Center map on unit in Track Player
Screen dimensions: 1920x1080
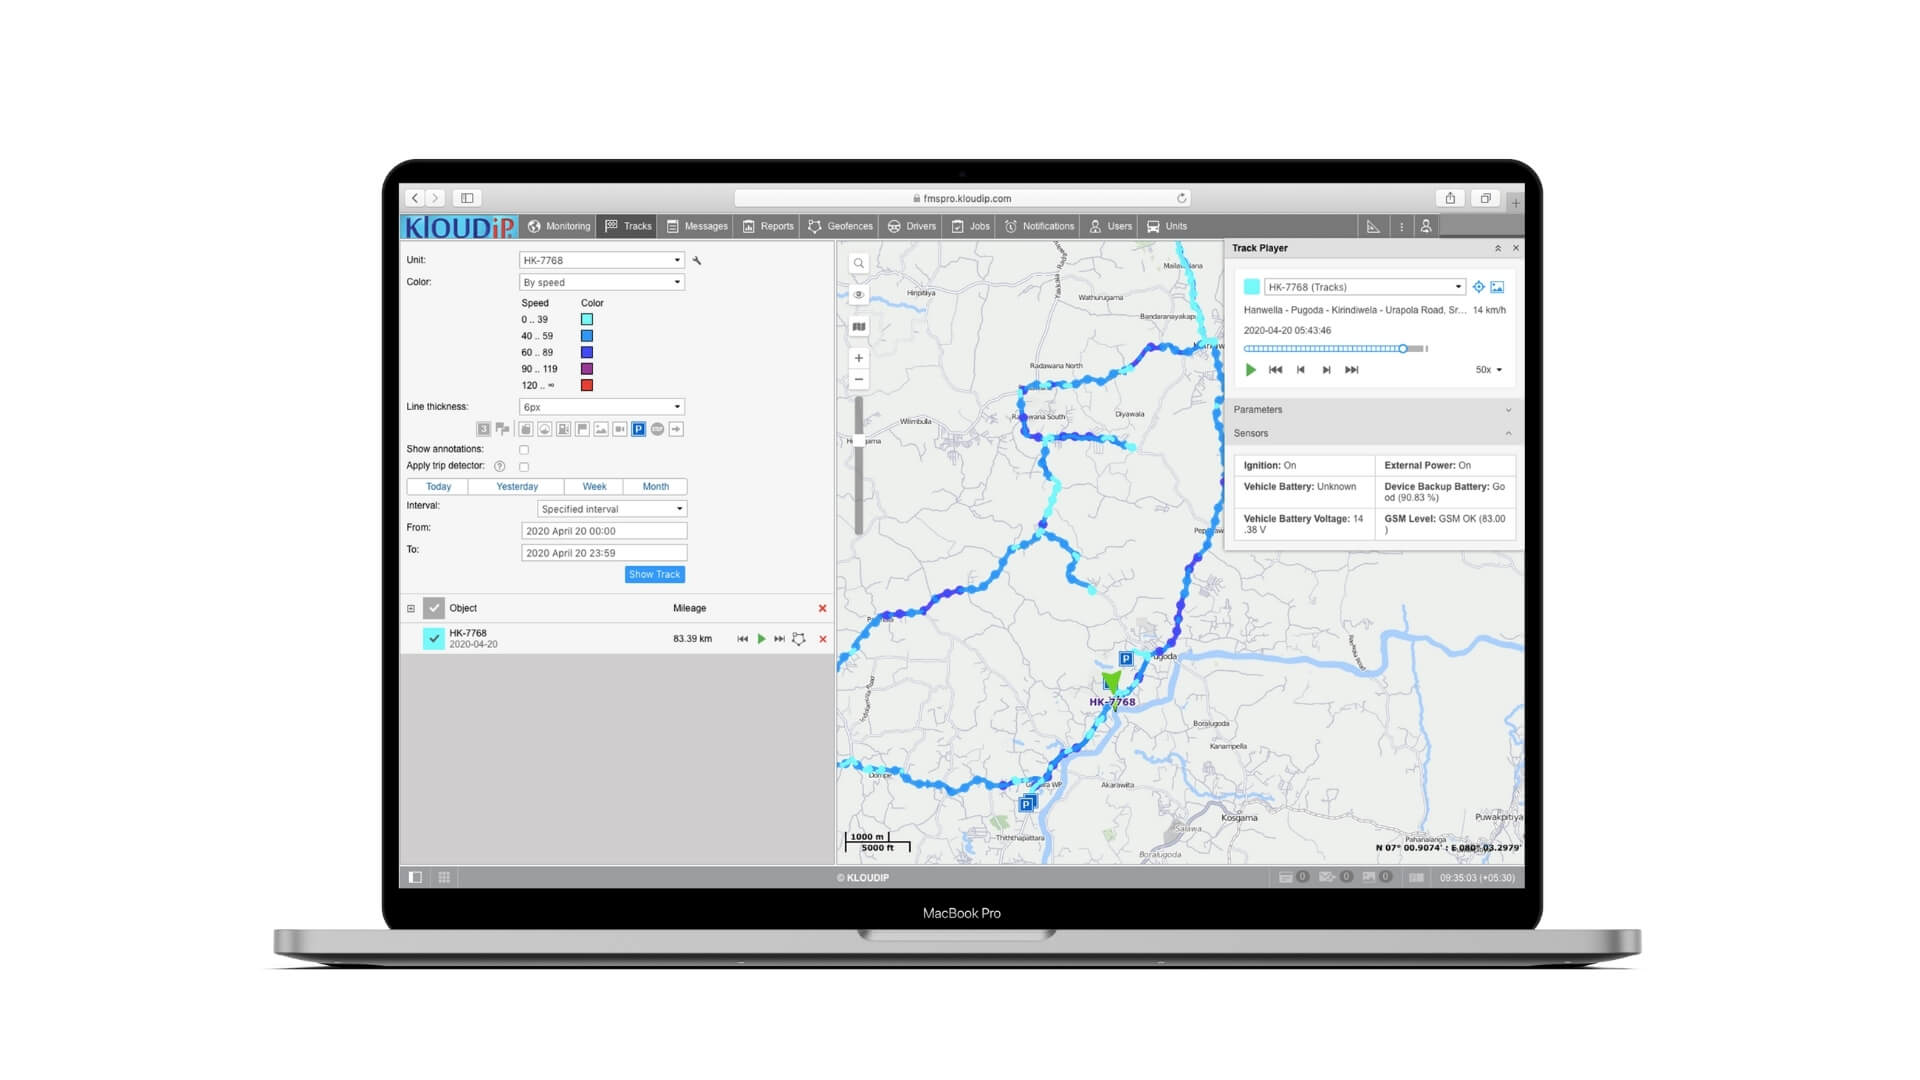pyautogui.click(x=1478, y=287)
